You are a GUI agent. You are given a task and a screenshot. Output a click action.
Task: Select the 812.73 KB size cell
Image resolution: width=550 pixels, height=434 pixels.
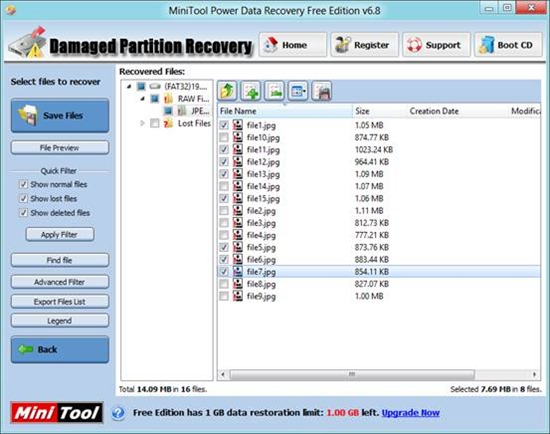(371, 223)
